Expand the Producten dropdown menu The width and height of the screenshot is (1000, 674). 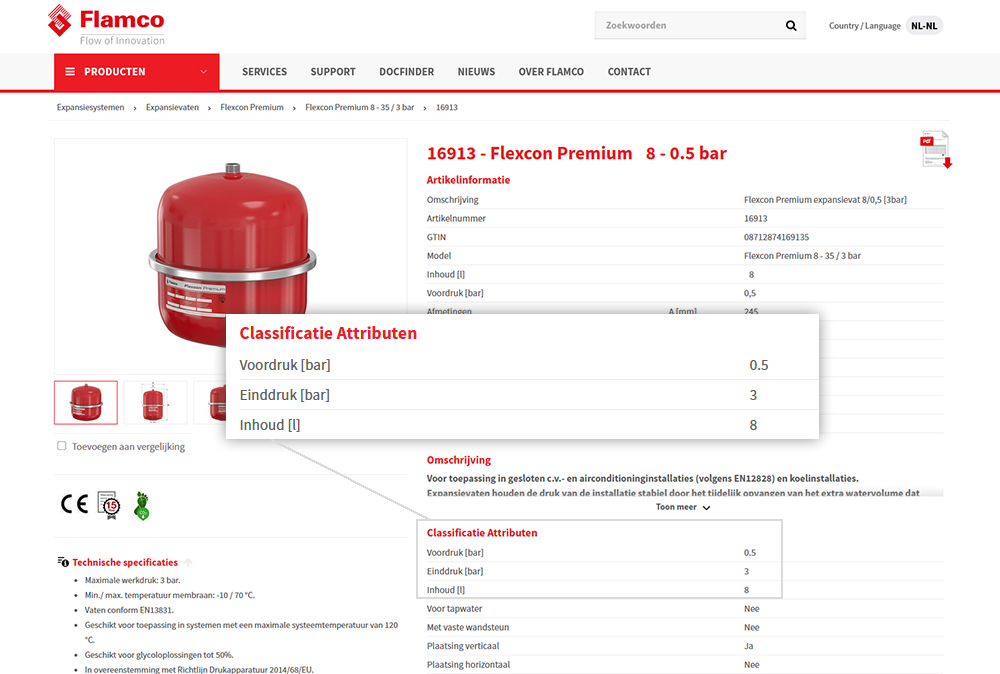point(203,72)
